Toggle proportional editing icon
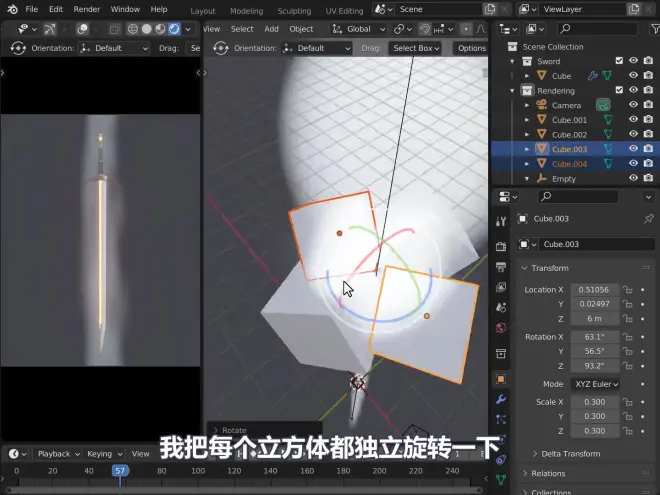Image resolution: width=660 pixels, height=495 pixels. pos(466,29)
